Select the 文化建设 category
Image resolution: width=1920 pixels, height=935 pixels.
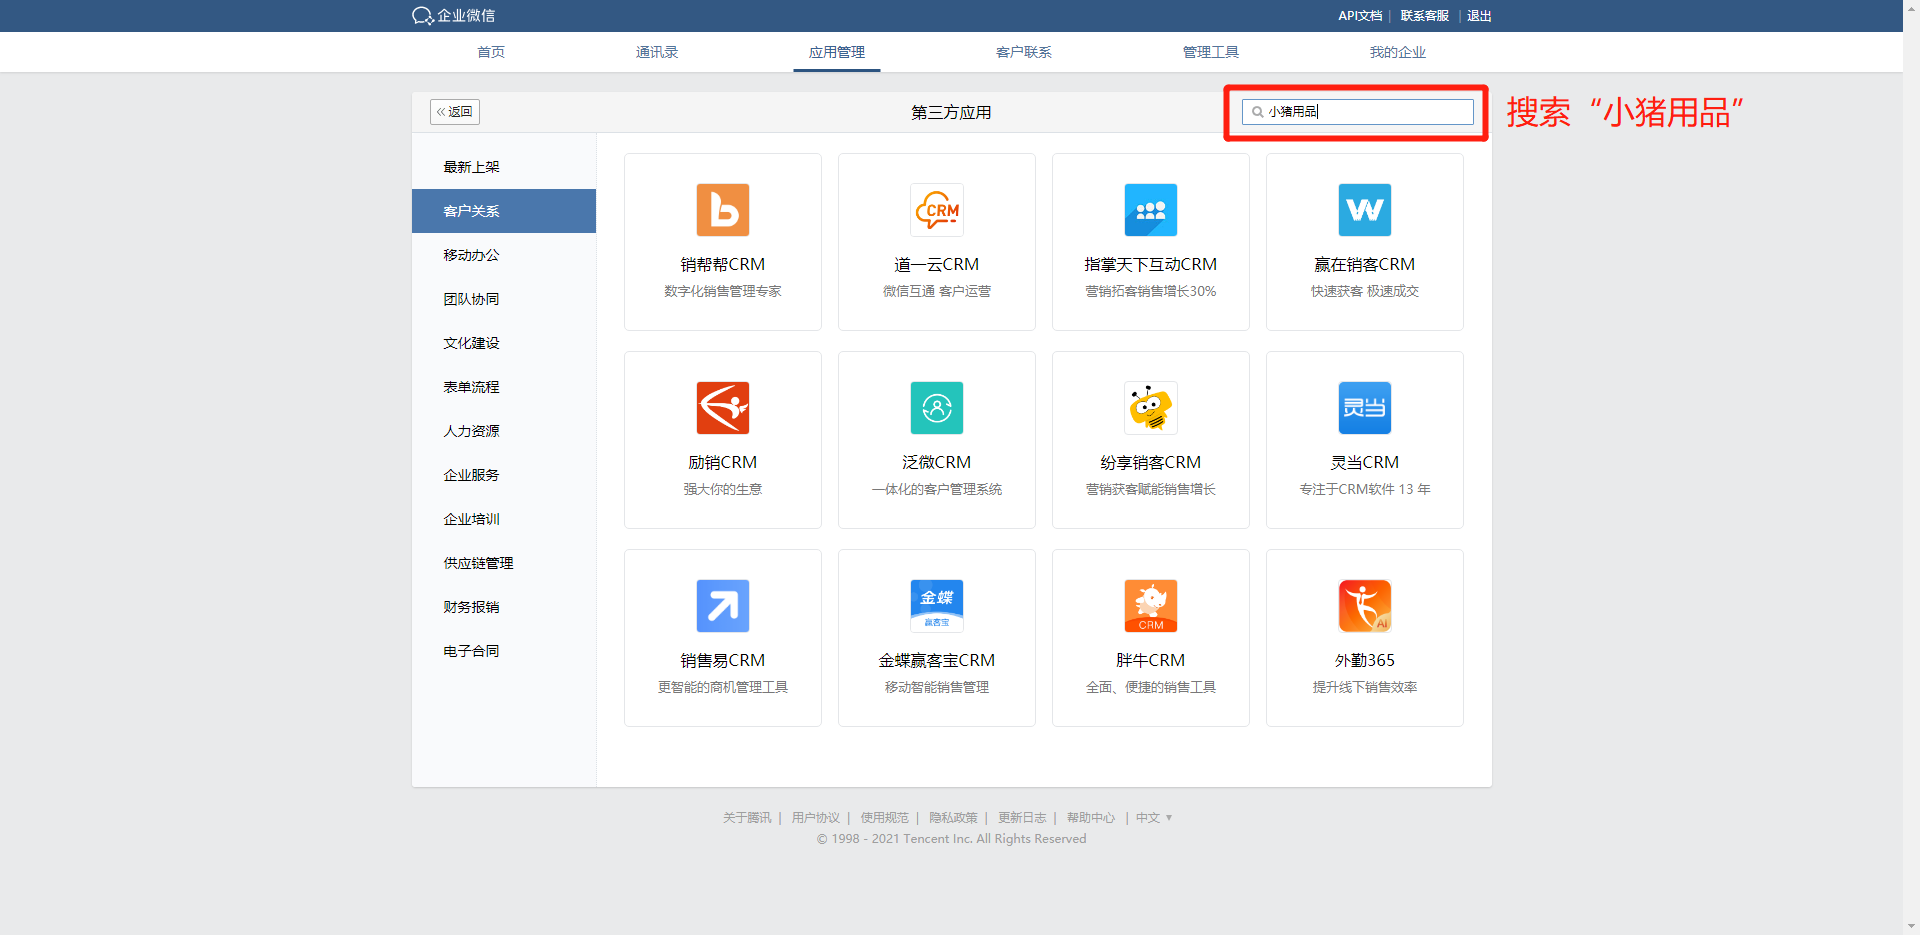pos(504,343)
